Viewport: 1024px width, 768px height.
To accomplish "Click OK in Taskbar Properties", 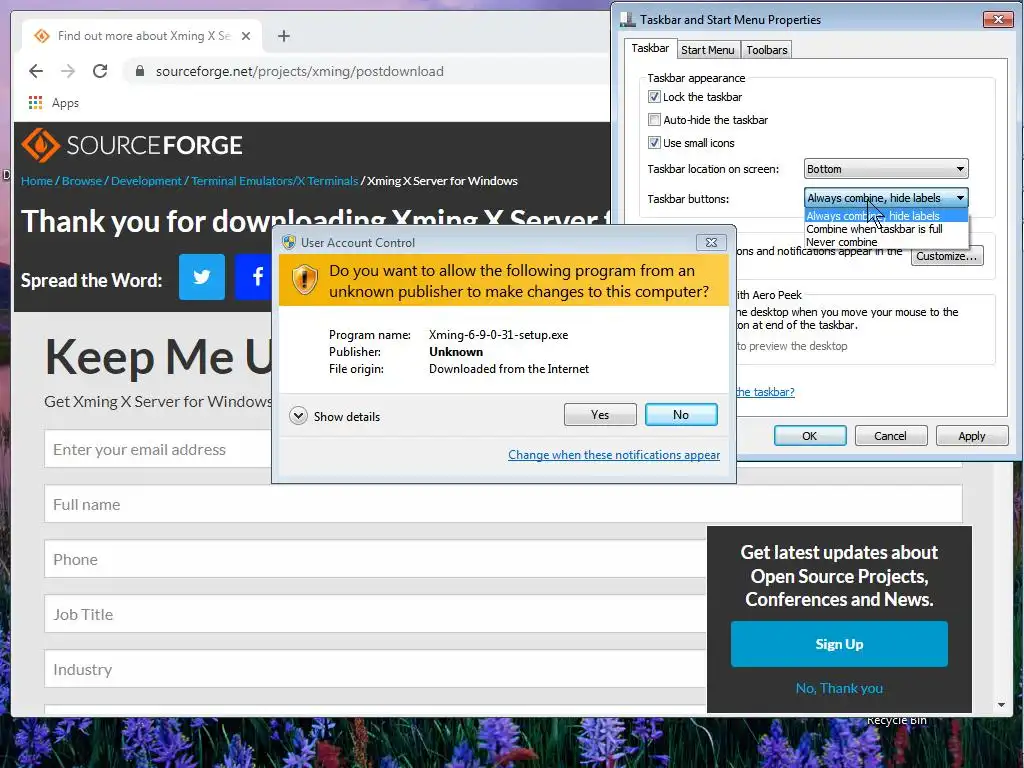I will coord(809,436).
